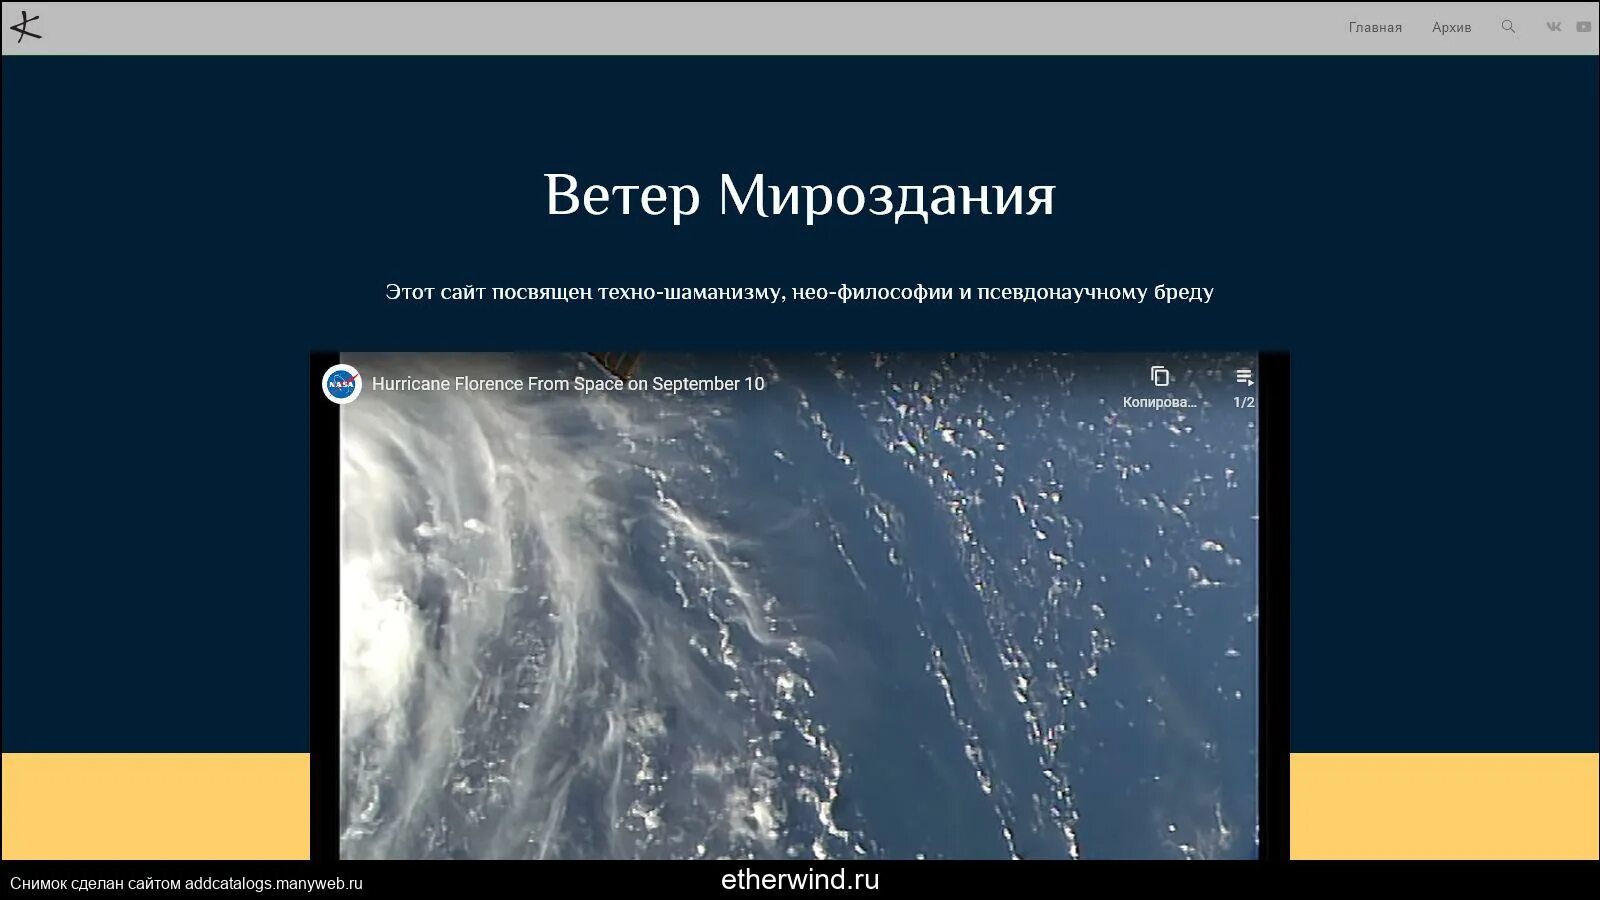Open the YouTube social link icon
Image resolution: width=1600 pixels, height=900 pixels.
point(1584,27)
